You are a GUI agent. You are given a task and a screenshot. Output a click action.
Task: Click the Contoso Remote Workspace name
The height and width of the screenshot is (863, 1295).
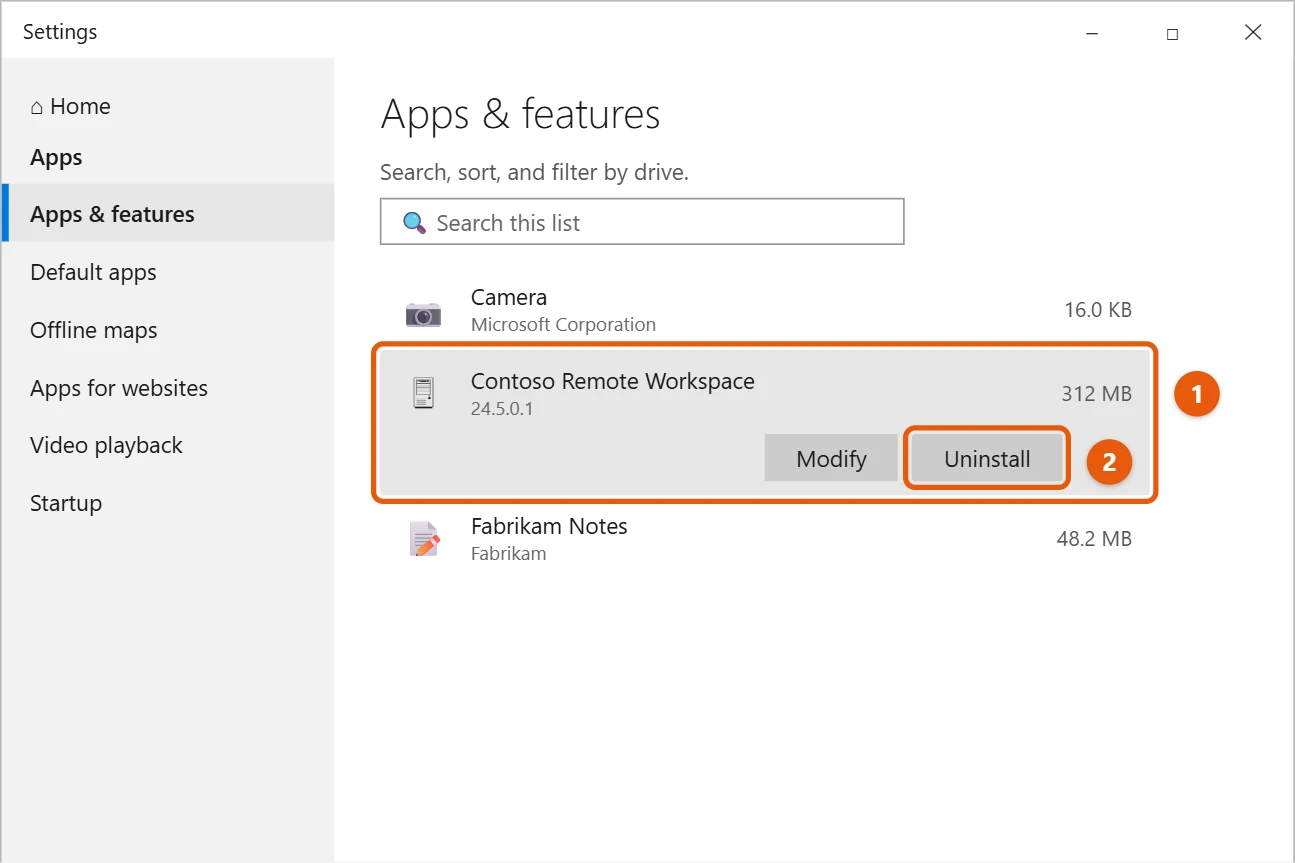click(x=612, y=381)
